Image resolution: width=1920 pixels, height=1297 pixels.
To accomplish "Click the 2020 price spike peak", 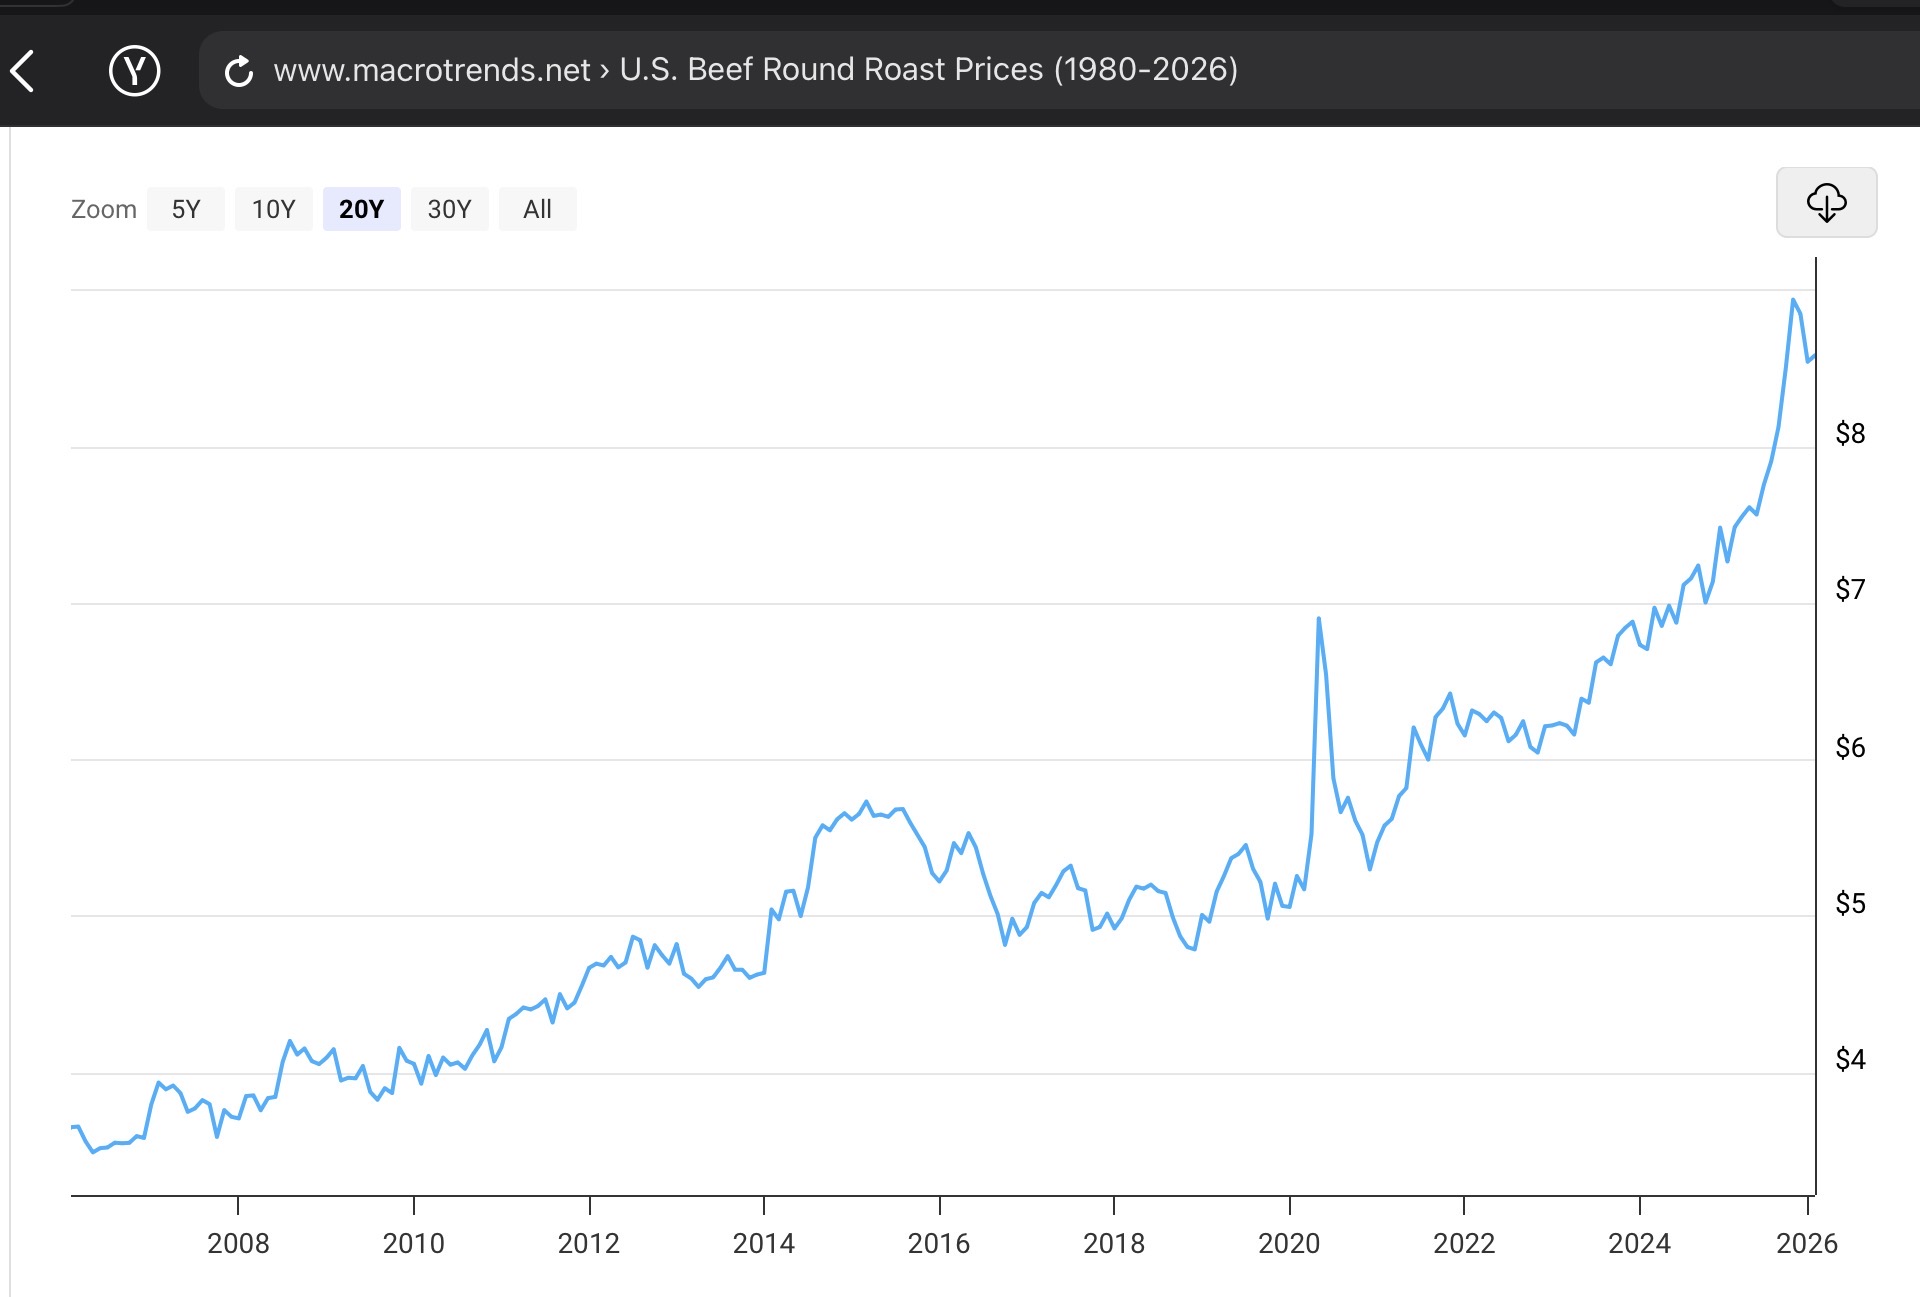I will point(1318,619).
